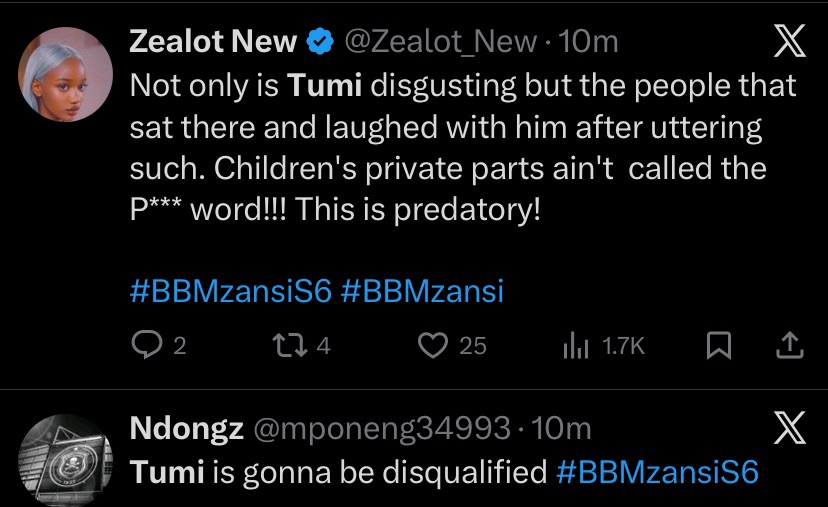
Task: Click the 10m timestamp on Zealot New's tweet
Action: [x=590, y=42]
